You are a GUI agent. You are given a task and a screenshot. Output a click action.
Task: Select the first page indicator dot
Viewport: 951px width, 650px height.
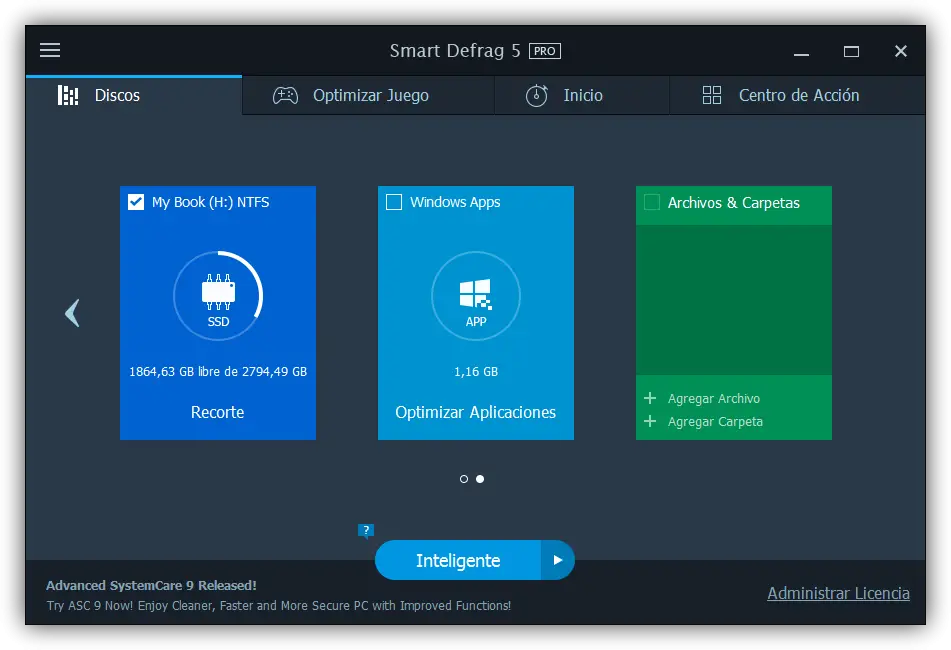coord(464,479)
